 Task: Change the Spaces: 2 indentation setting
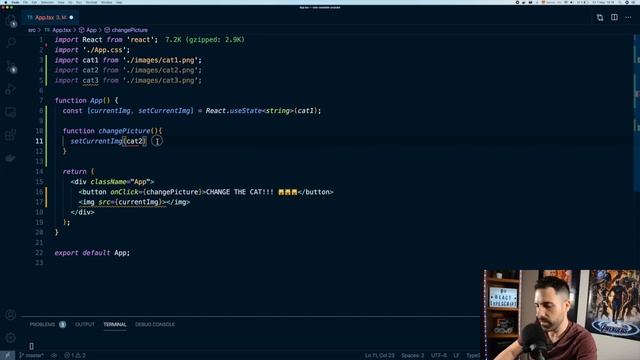tap(412, 356)
